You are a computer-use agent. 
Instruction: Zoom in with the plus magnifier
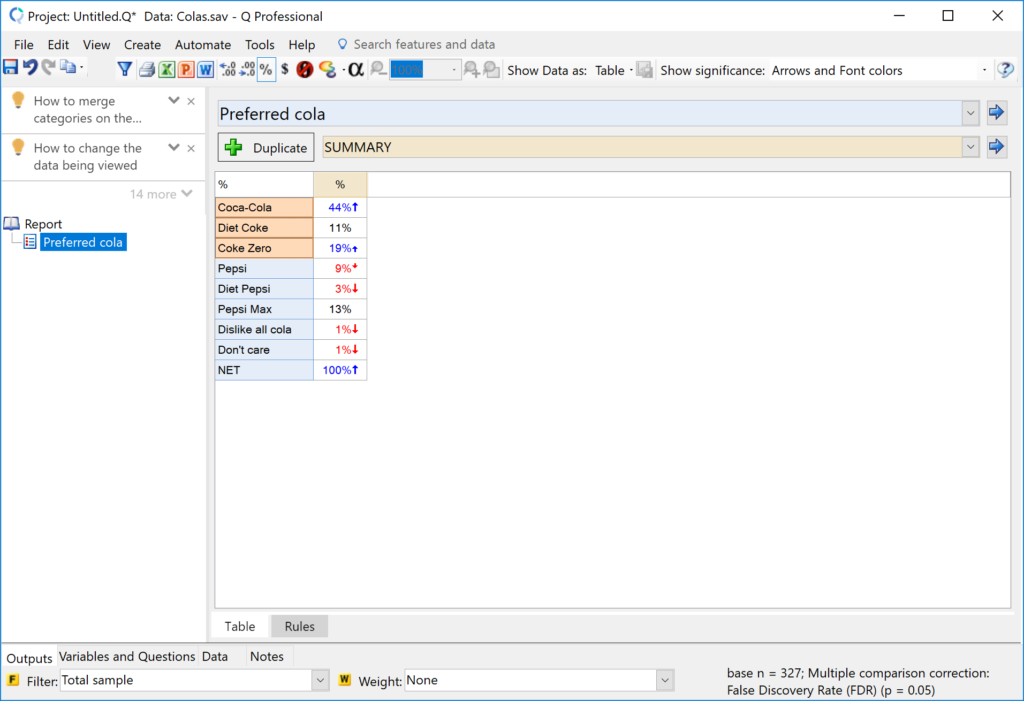coord(471,70)
